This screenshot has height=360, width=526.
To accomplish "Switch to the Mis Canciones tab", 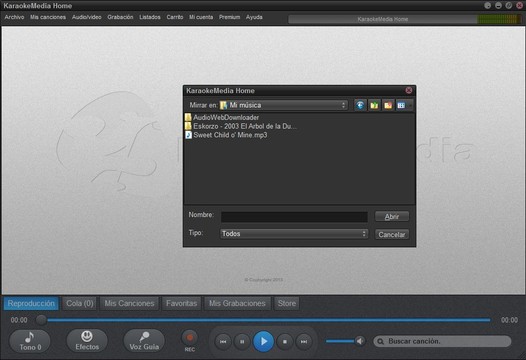I will pyautogui.click(x=129, y=304).
